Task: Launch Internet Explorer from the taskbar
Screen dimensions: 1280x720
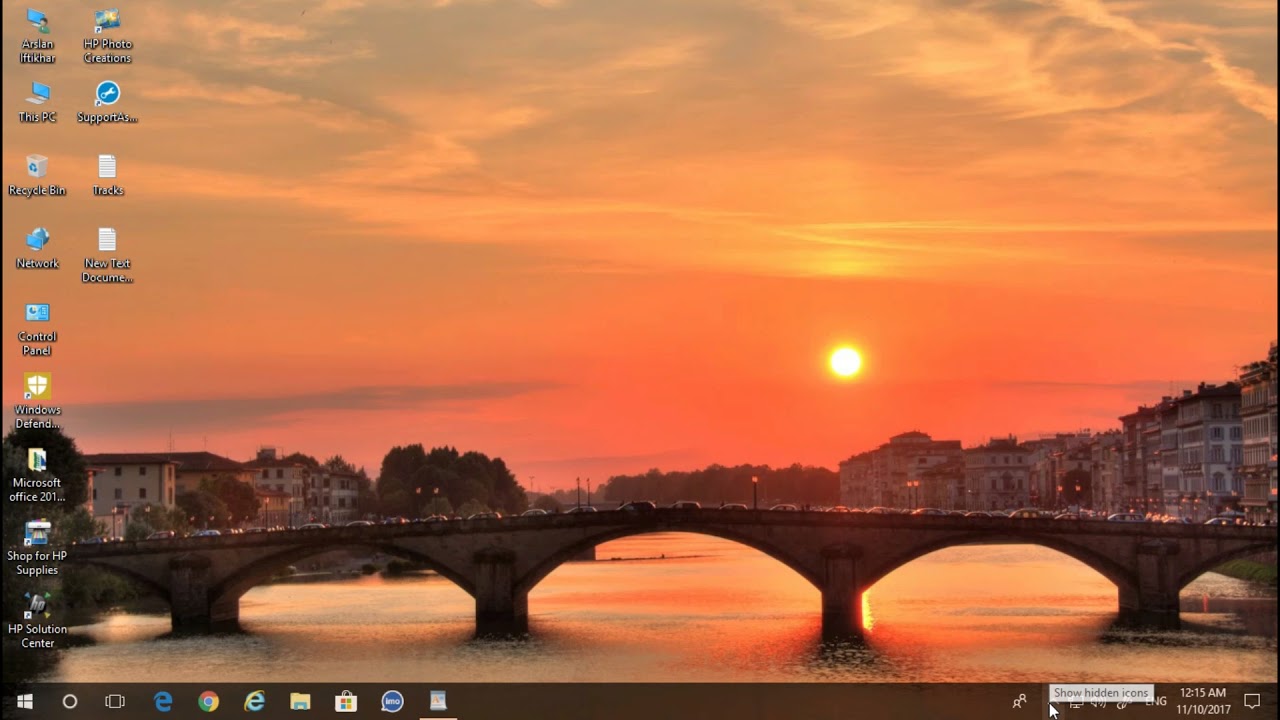Action: click(x=255, y=701)
